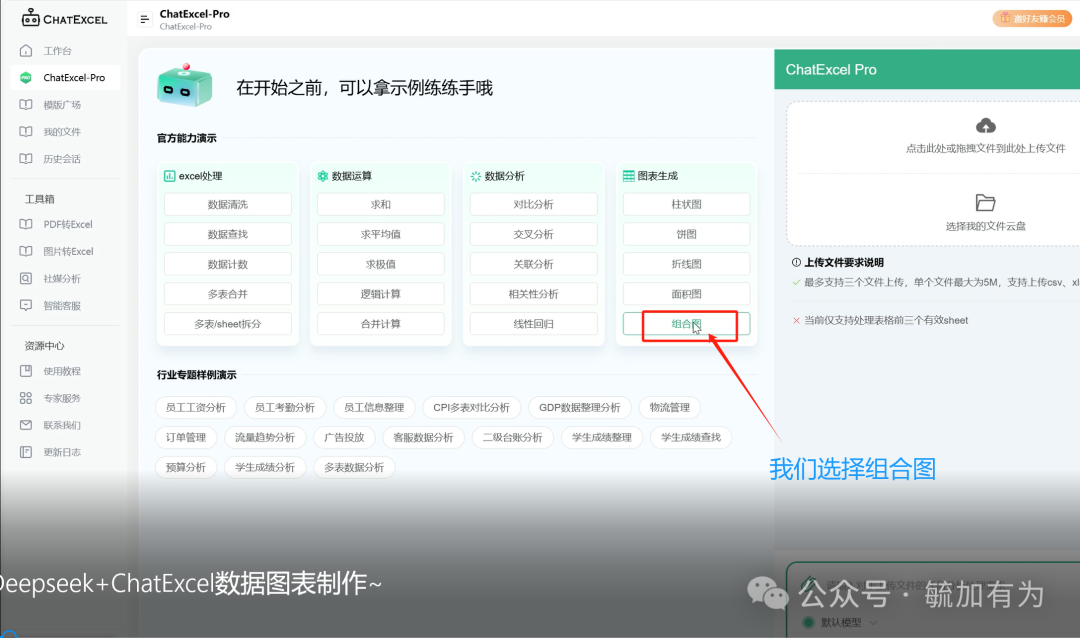Click the 数据分析 category icon

[475, 176]
